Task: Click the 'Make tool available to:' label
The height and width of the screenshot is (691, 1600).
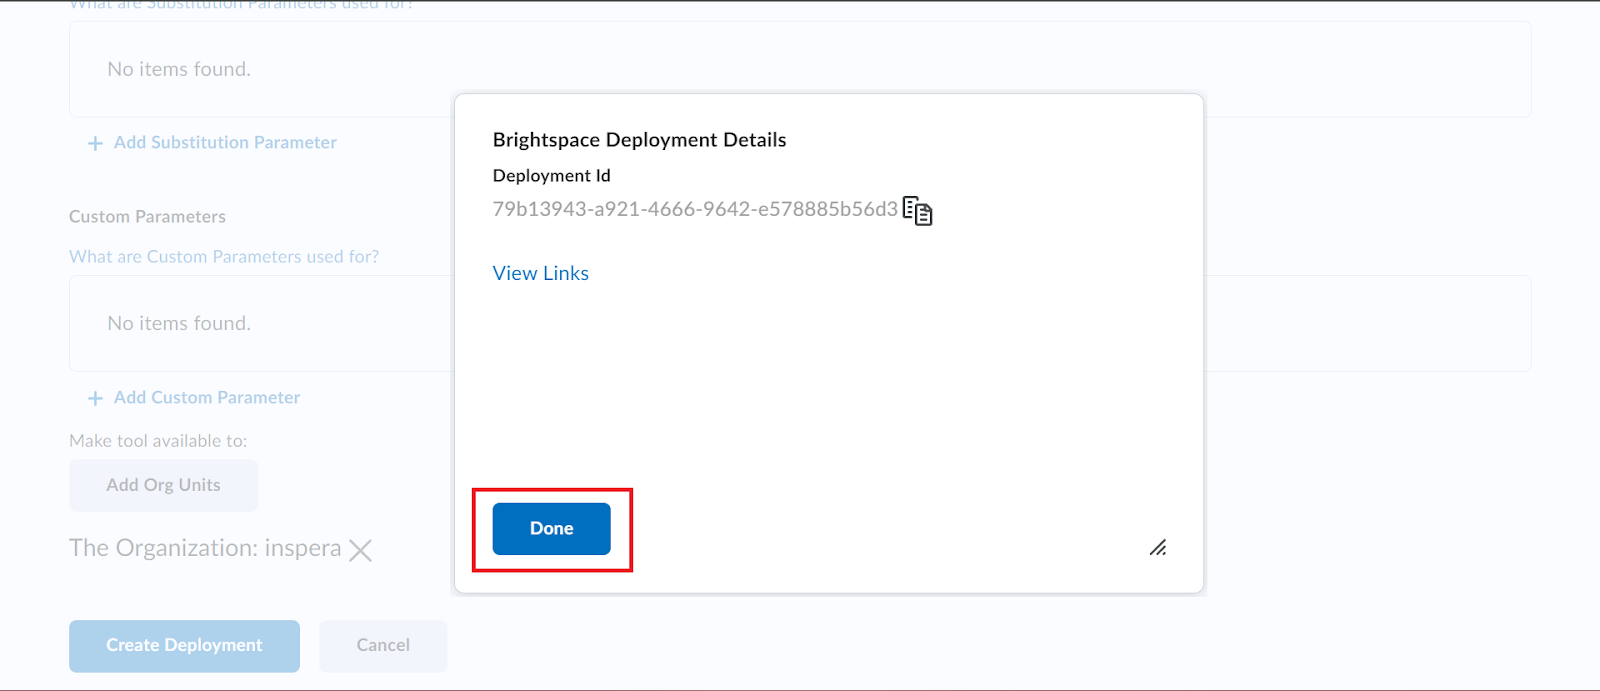Action: 158,441
